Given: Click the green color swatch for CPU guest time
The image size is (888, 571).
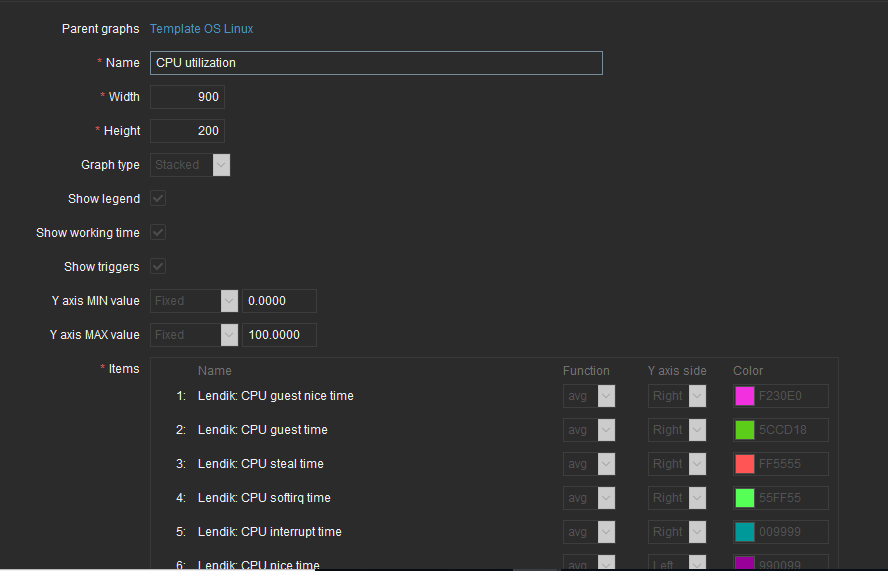Looking at the screenshot, I should (x=745, y=430).
